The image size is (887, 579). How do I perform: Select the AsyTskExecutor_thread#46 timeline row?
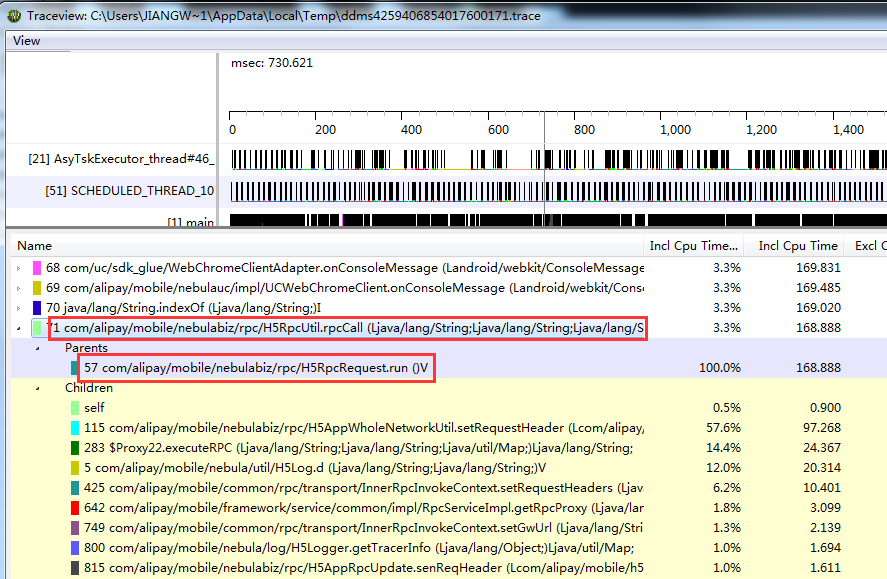[x=121, y=159]
